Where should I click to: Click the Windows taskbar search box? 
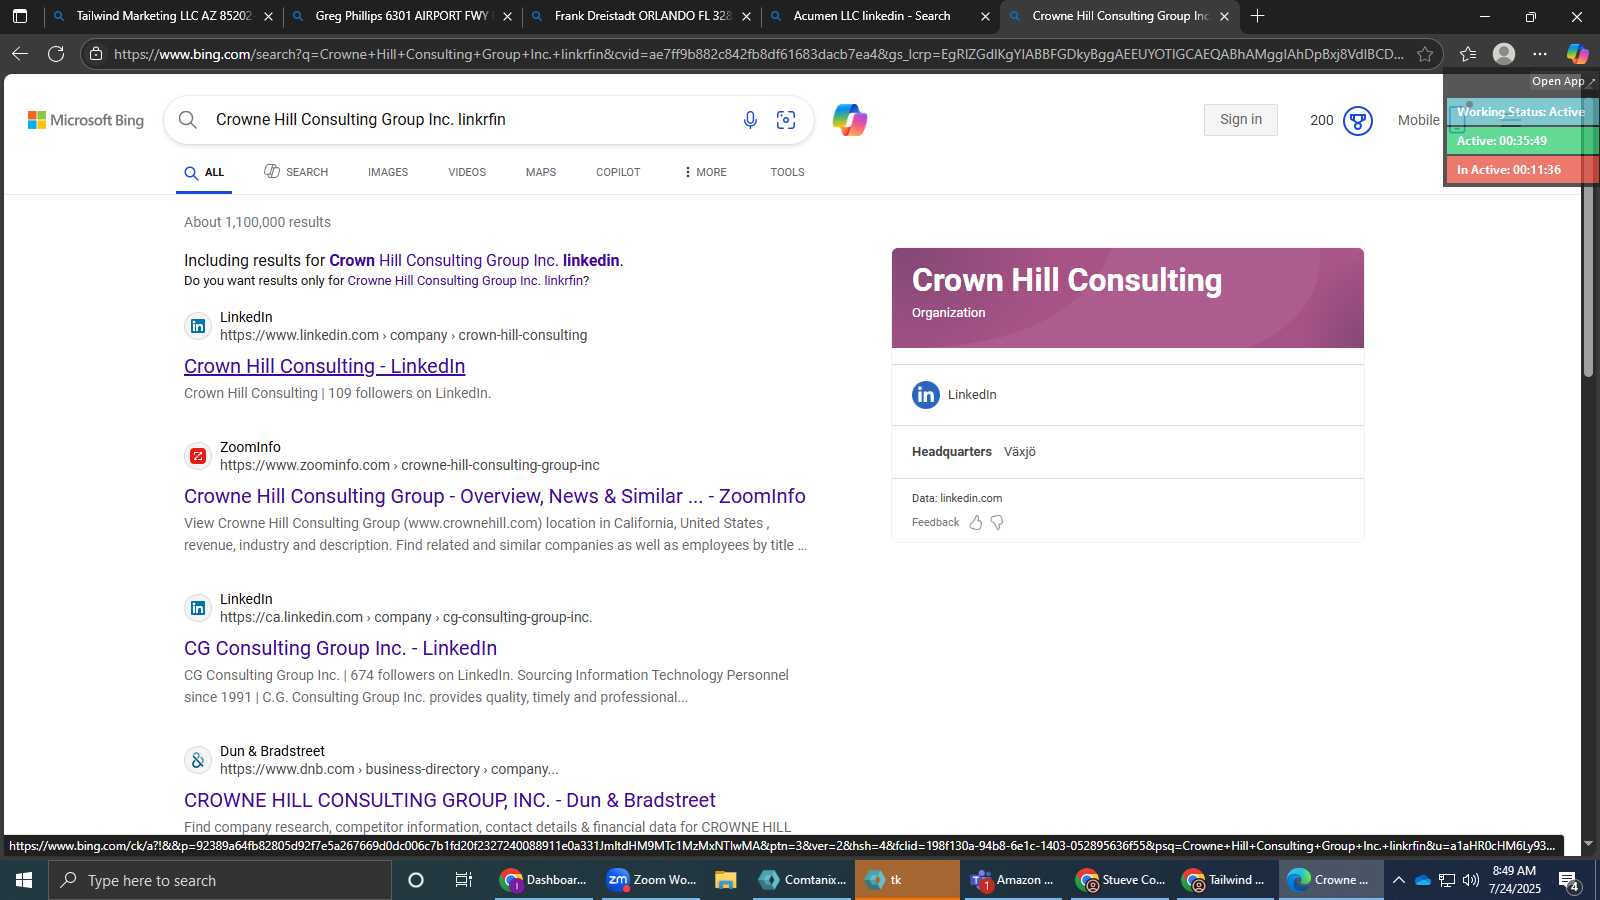(x=220, y=880)
